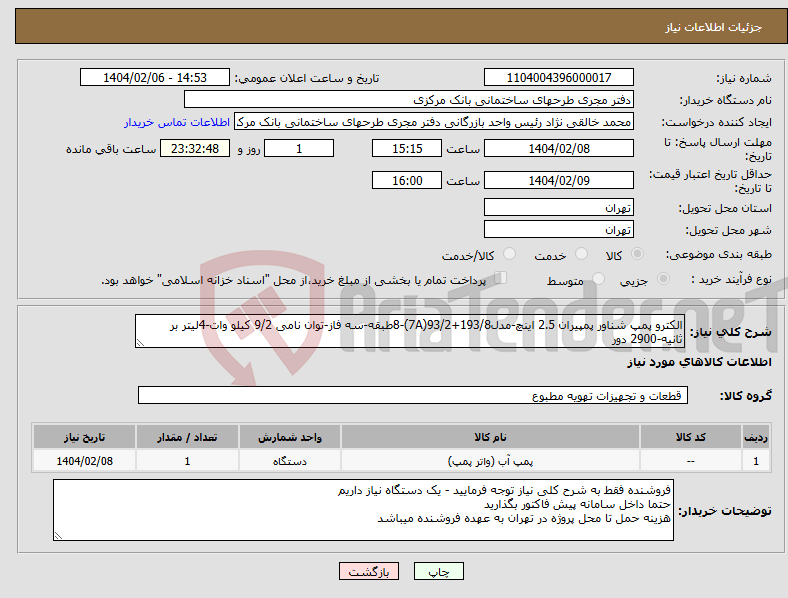The height and width of the screenshot is (598, 788).
Task: Click the کد کالا column header
Action: click(x=691, y=437)
